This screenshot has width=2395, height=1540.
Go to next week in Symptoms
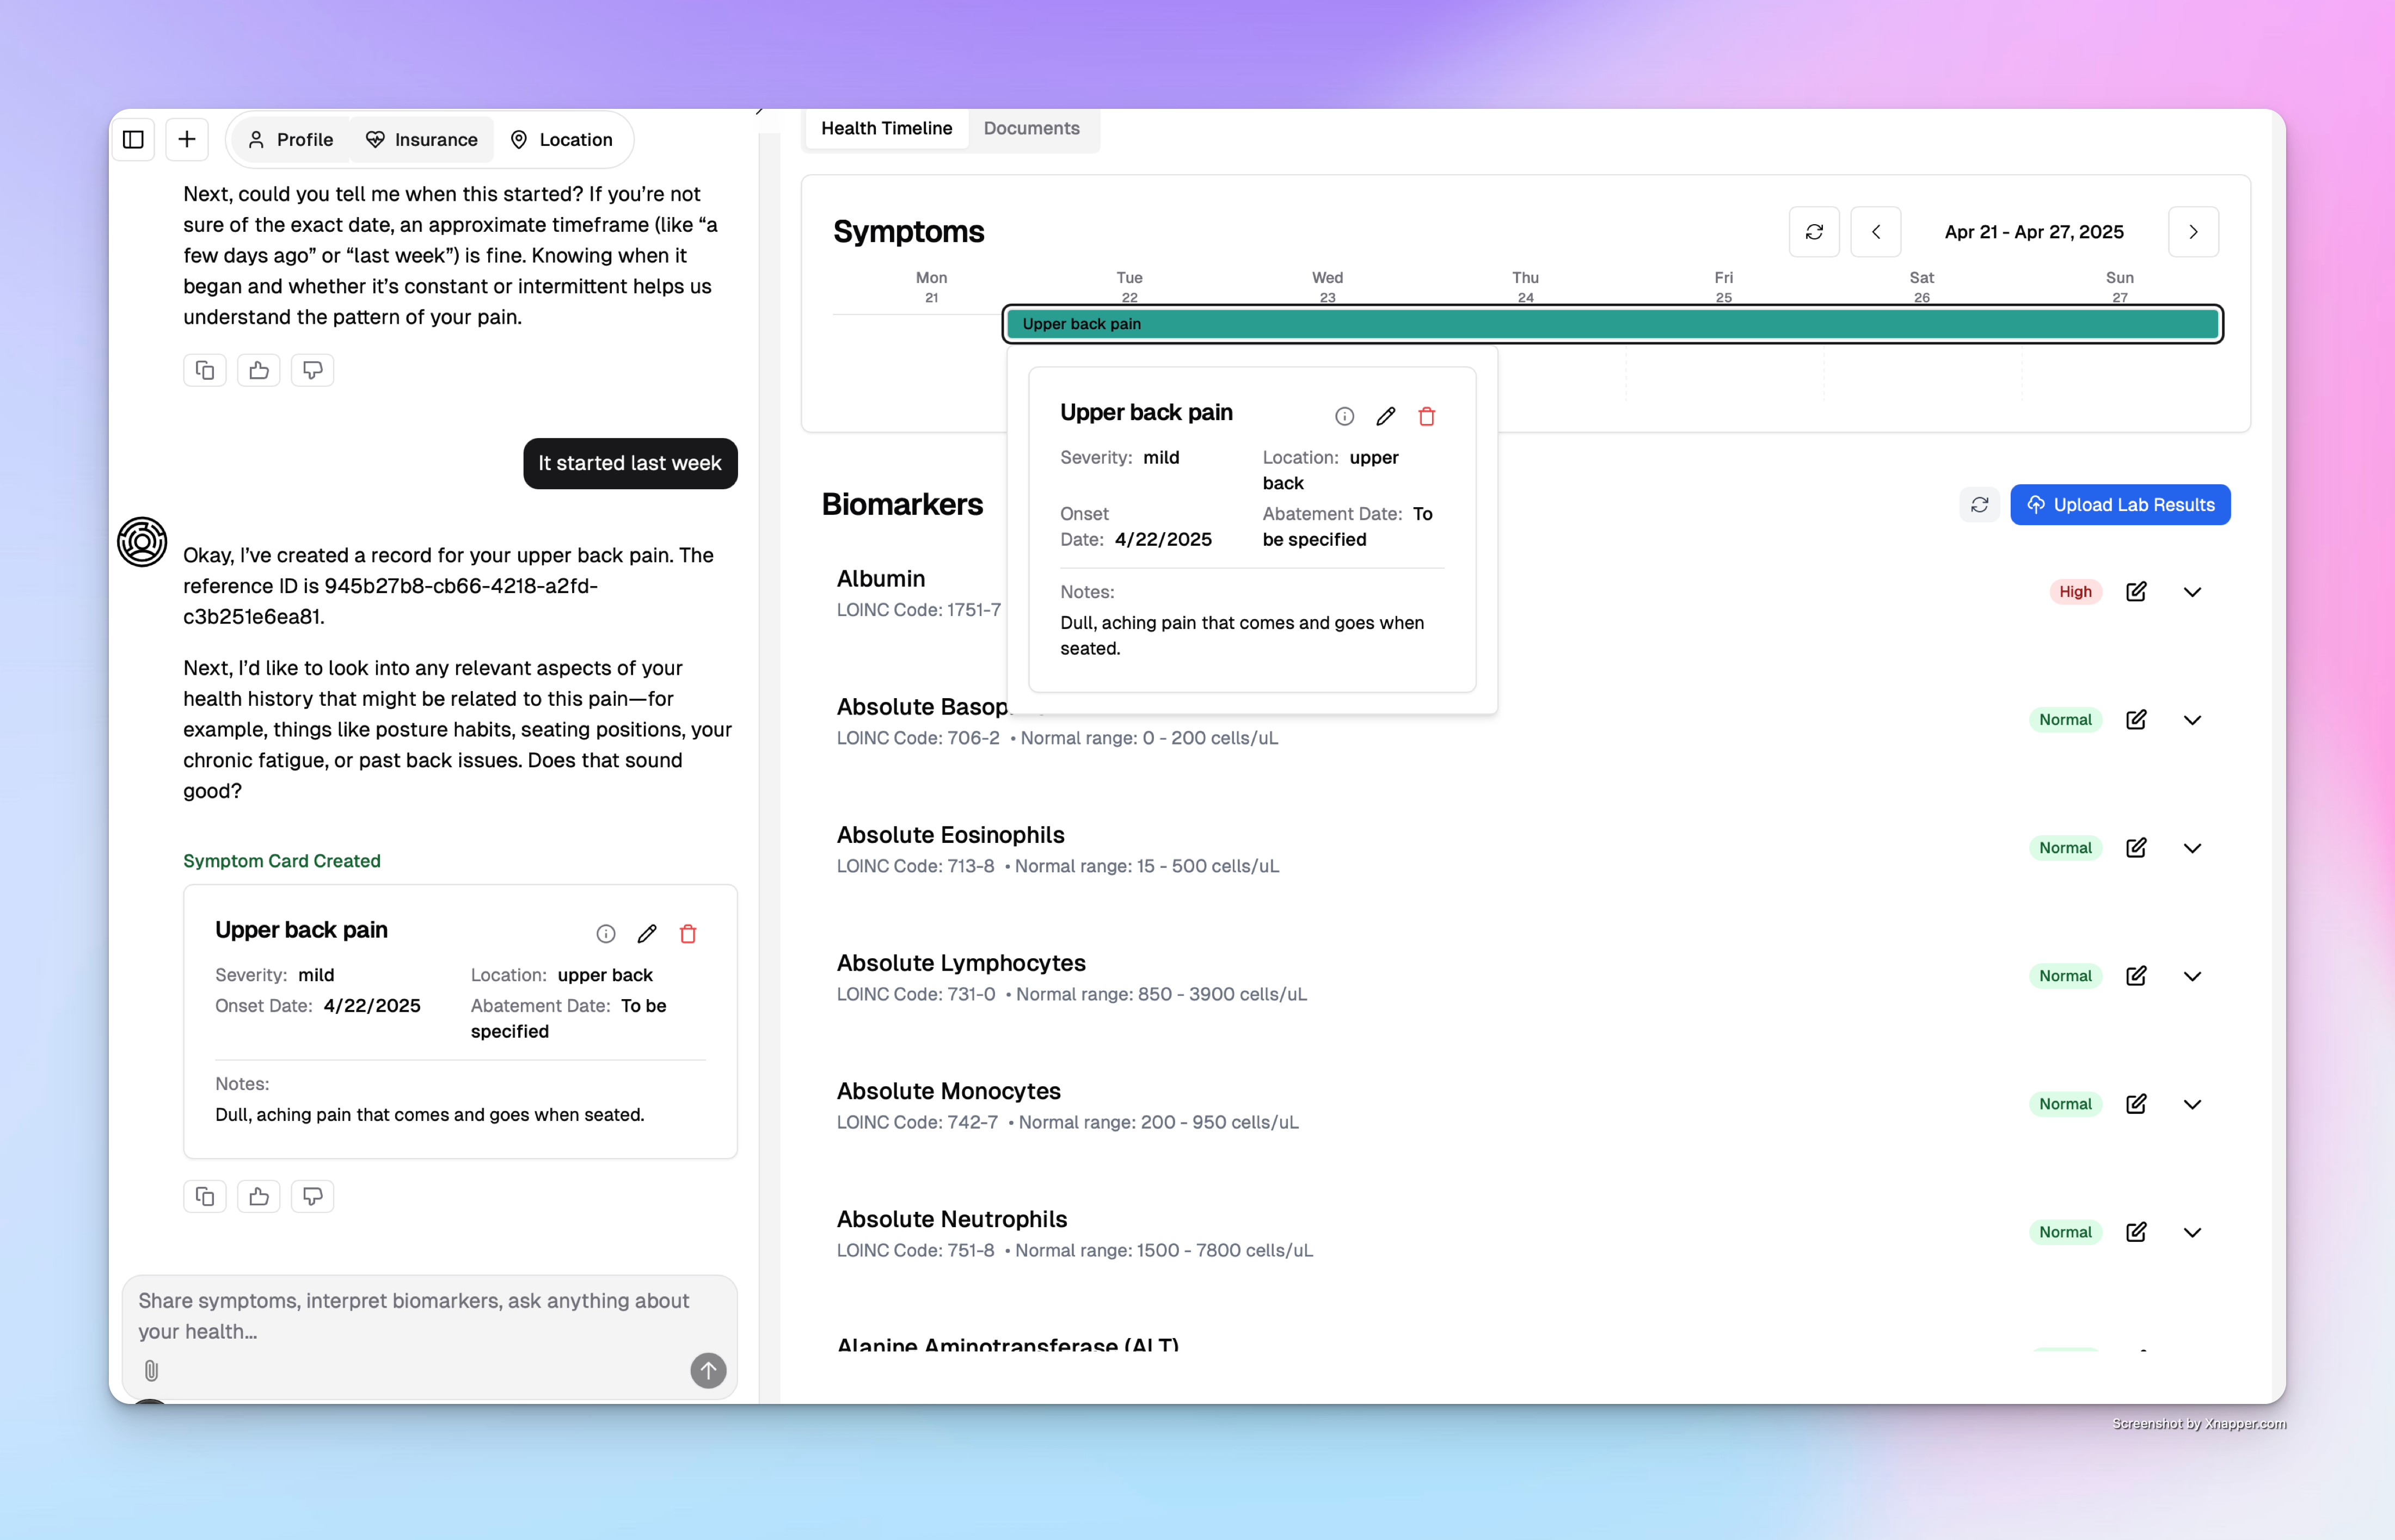pos(2193,232)
